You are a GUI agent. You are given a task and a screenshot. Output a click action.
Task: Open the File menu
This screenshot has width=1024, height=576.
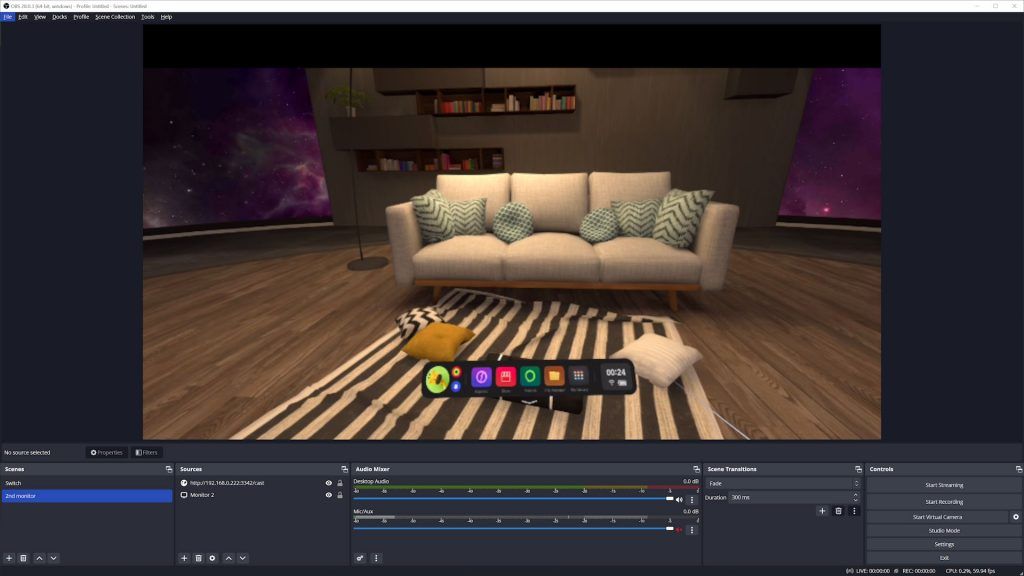click(8, 17)
